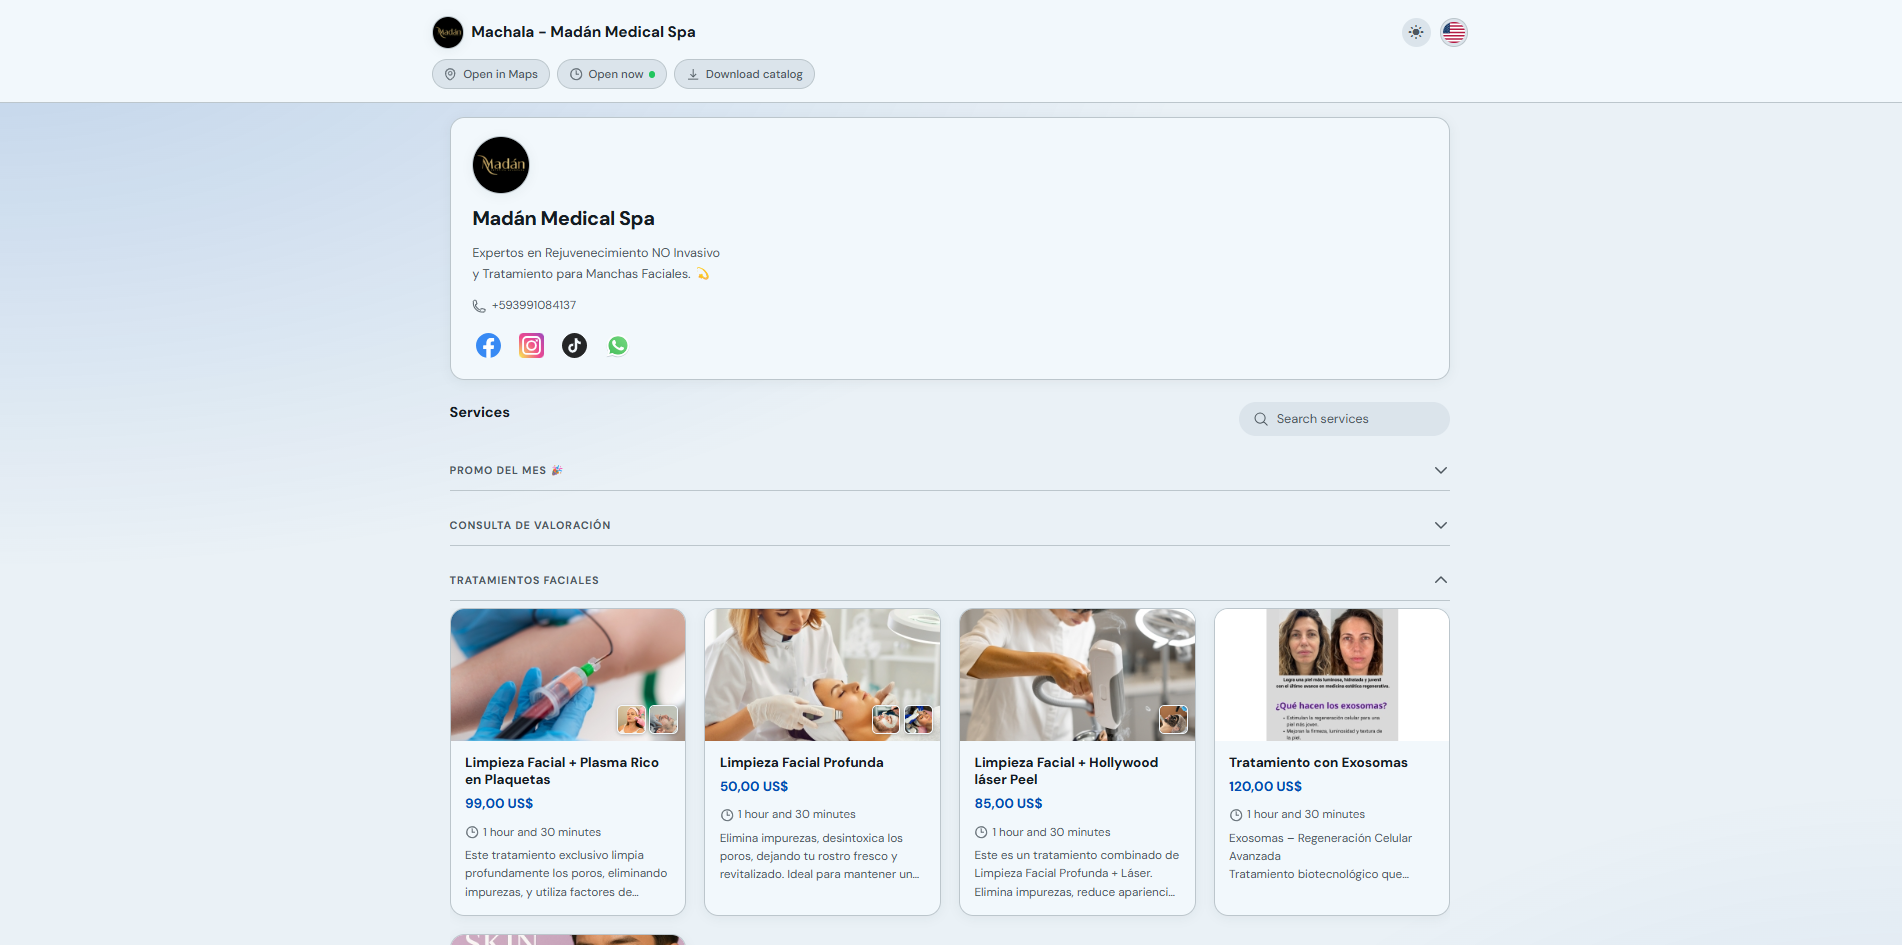
Task: Expand the PROMO DEL MES section
Action: [x=949, y=470]
